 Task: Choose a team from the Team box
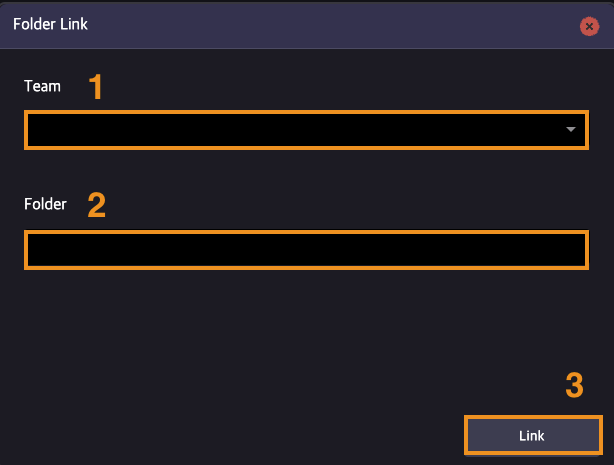point(306,130)
